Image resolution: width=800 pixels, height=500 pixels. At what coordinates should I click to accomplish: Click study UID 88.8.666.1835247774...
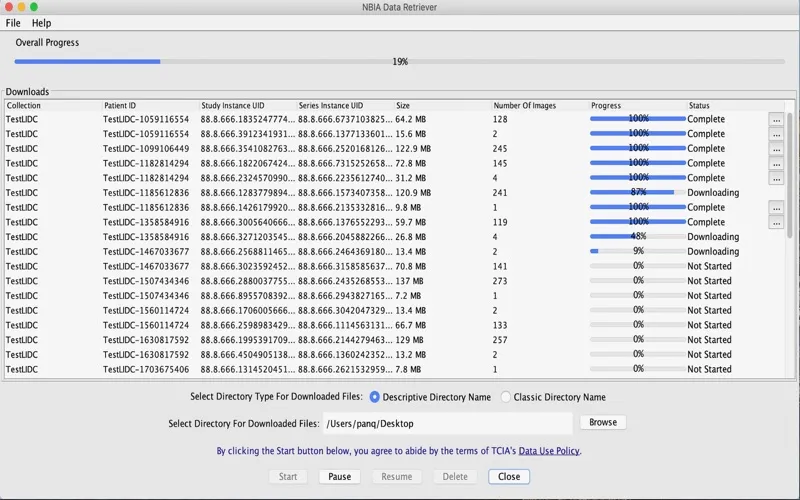(x=247, y=119)
